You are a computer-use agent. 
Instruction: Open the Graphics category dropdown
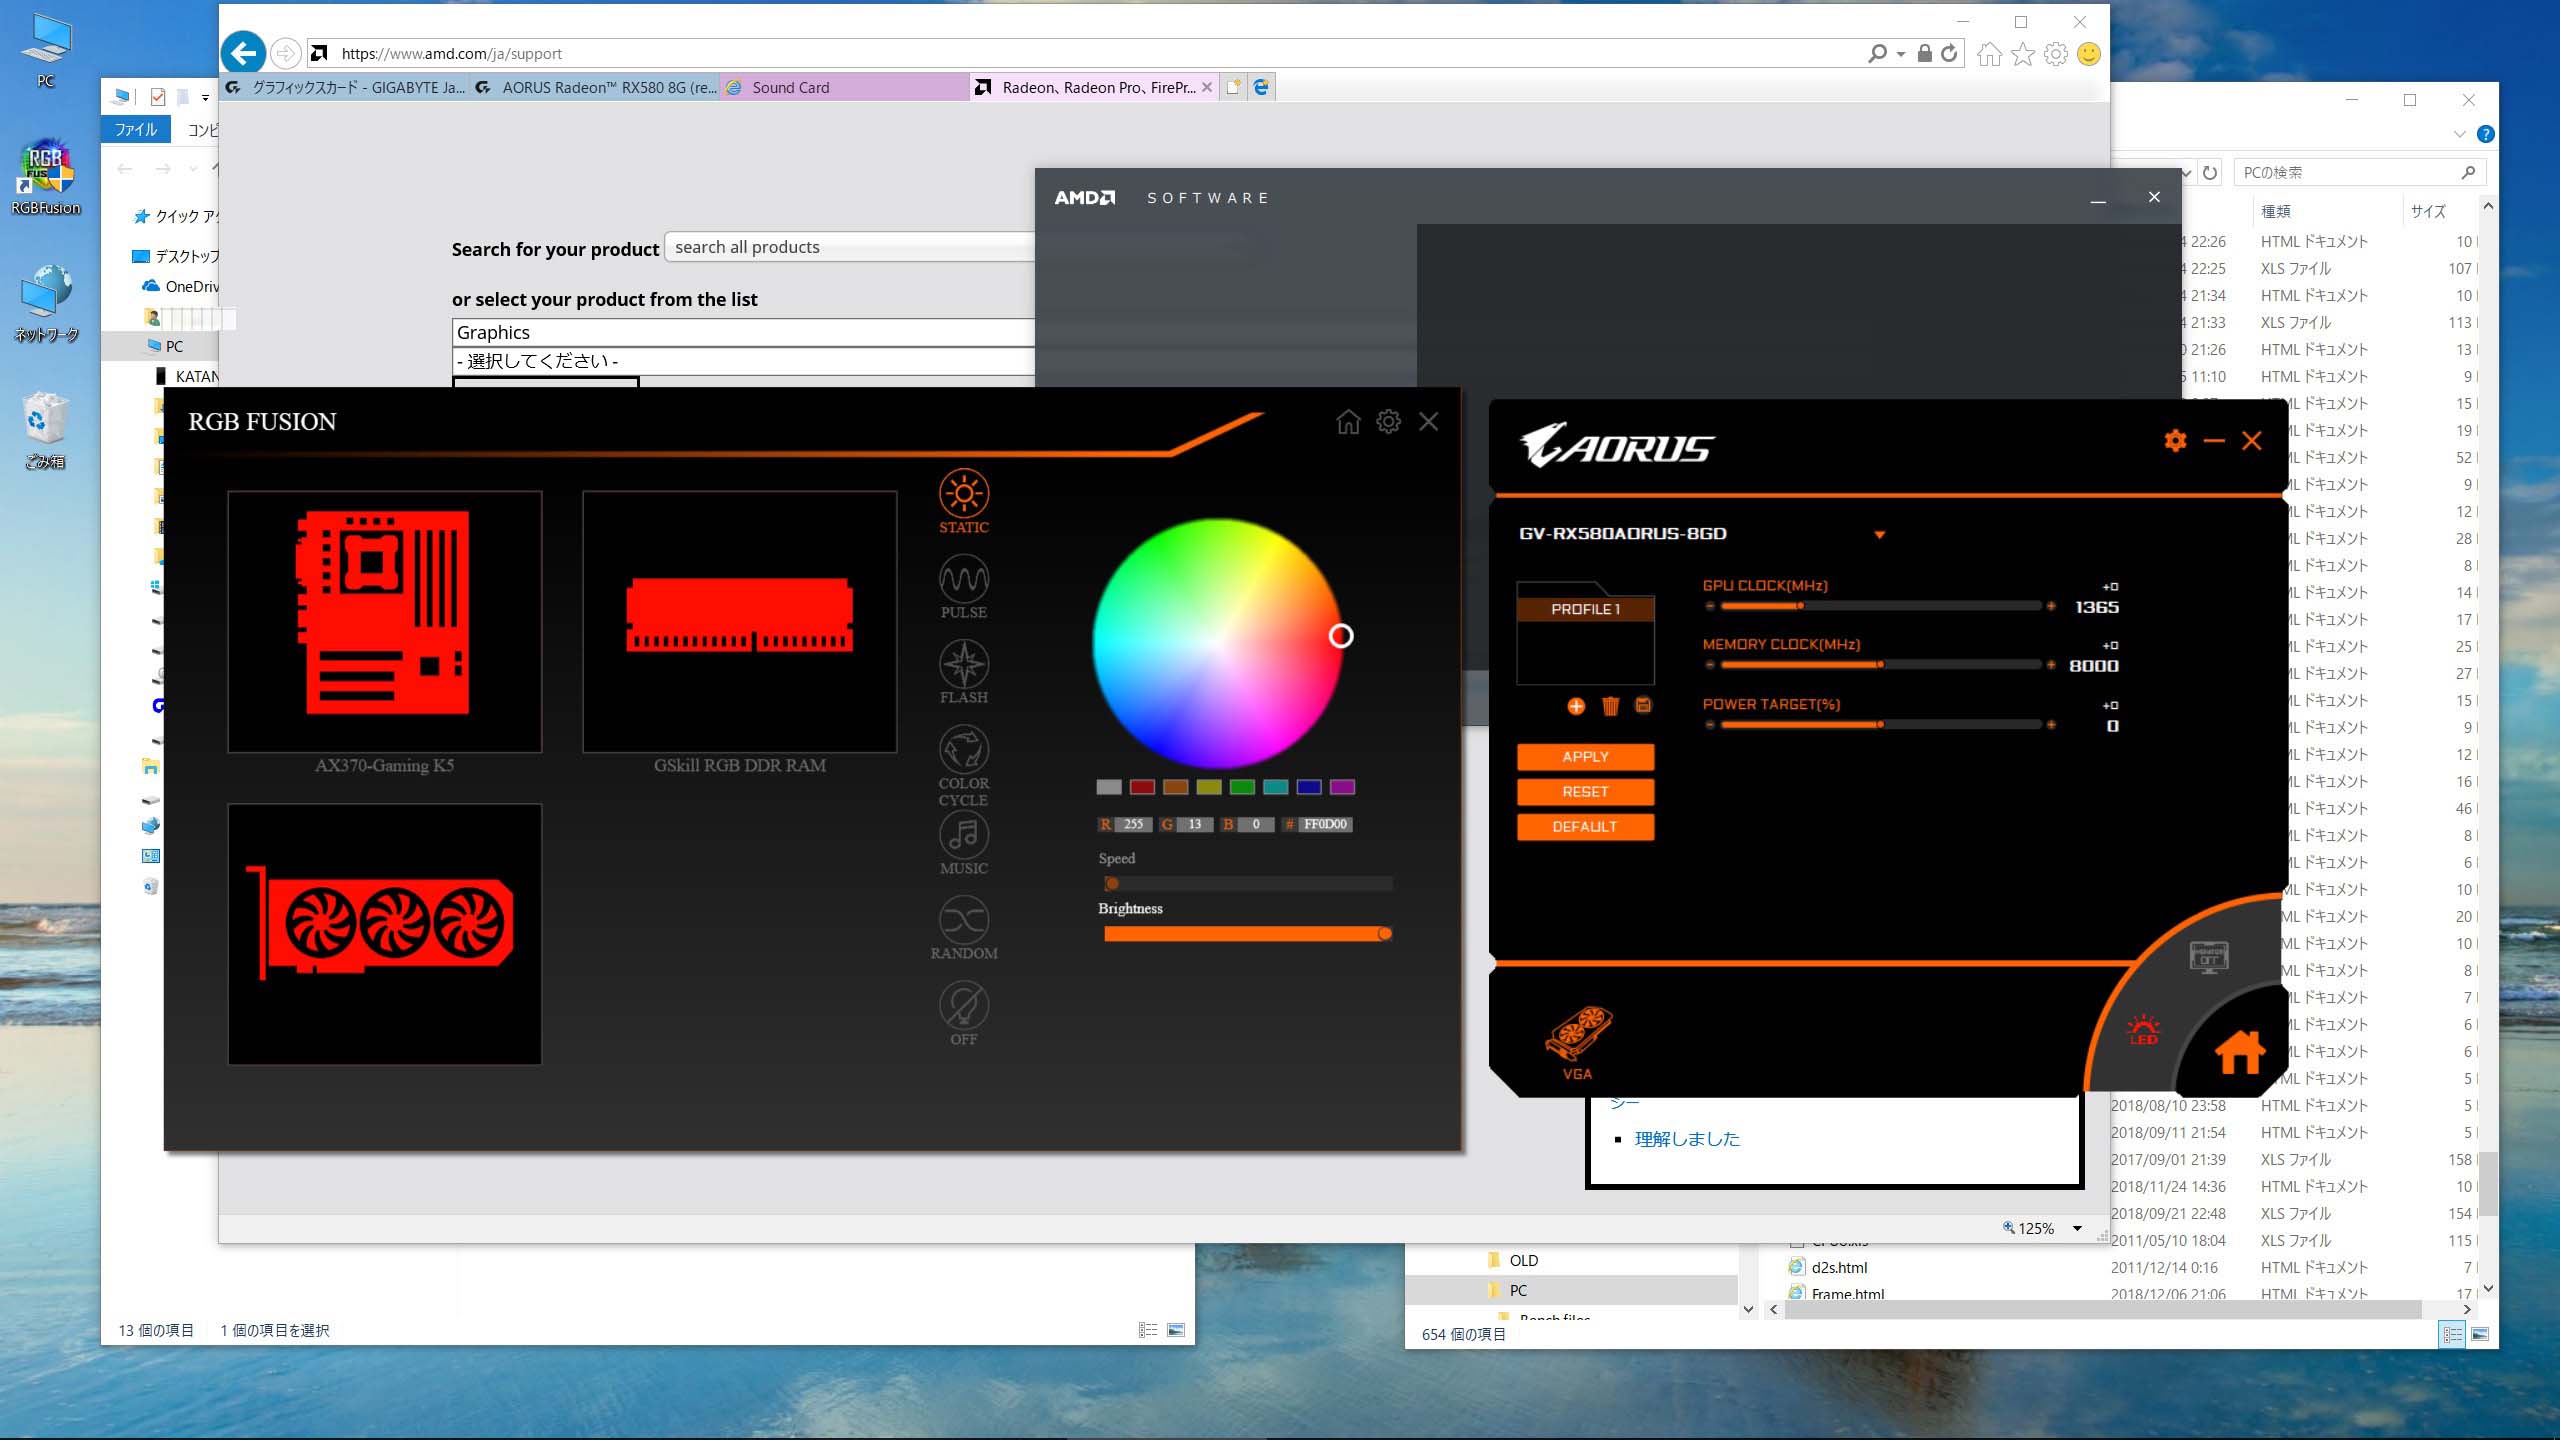click(743, 333)
